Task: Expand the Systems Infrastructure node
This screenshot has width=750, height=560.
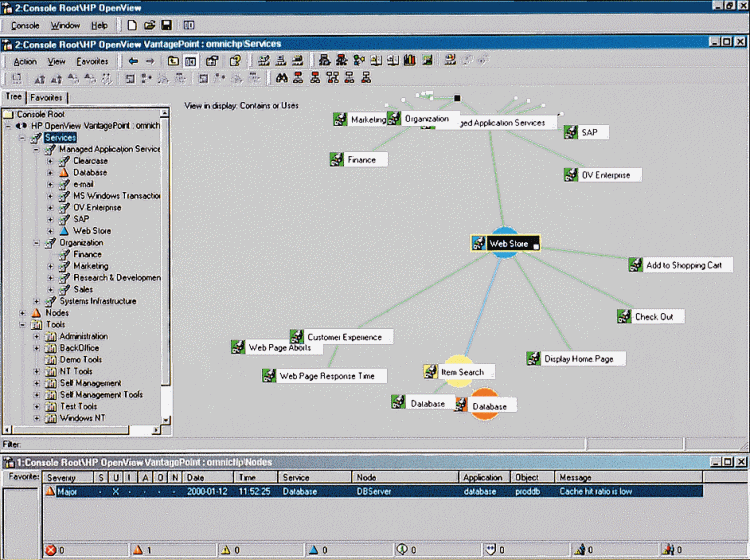Action: point(36,301)
